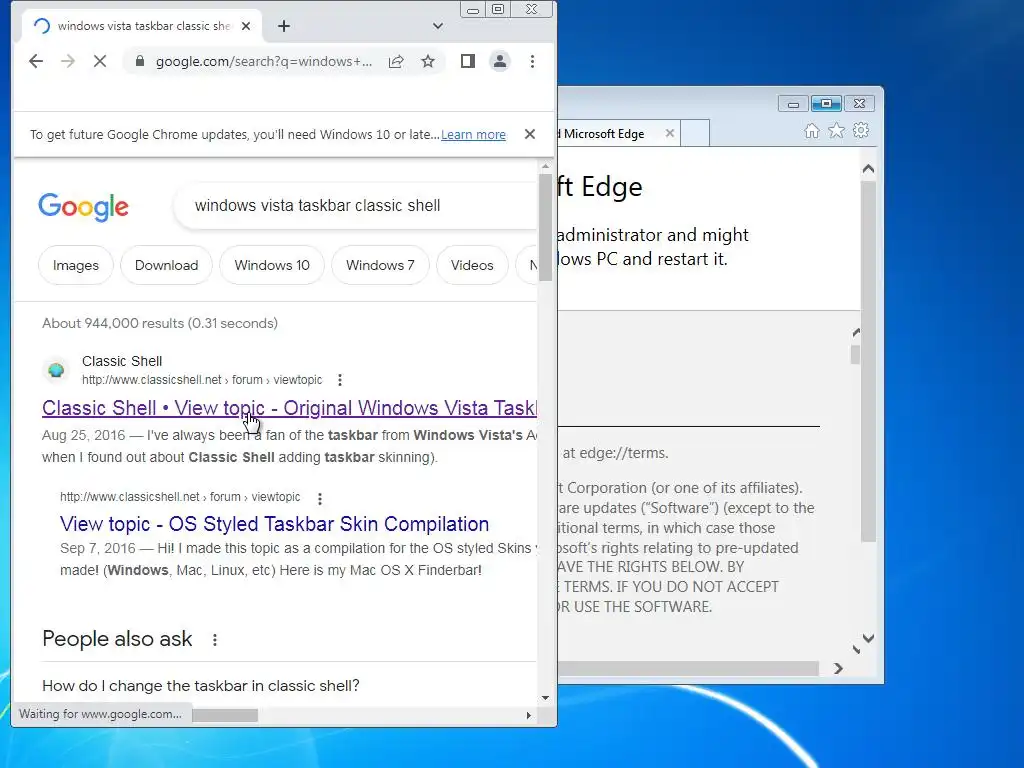Click the Classic Shell site favicon
The image size is (1024, 768).
pyautogui.click(x=56, y=370)
